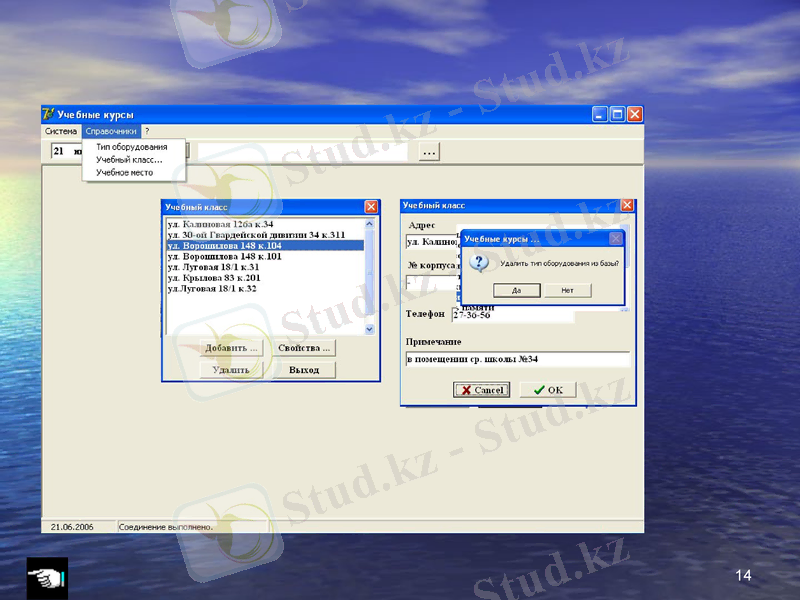
Task: Minimize the Учебные курсы main window
Action: tap(600, 115)
